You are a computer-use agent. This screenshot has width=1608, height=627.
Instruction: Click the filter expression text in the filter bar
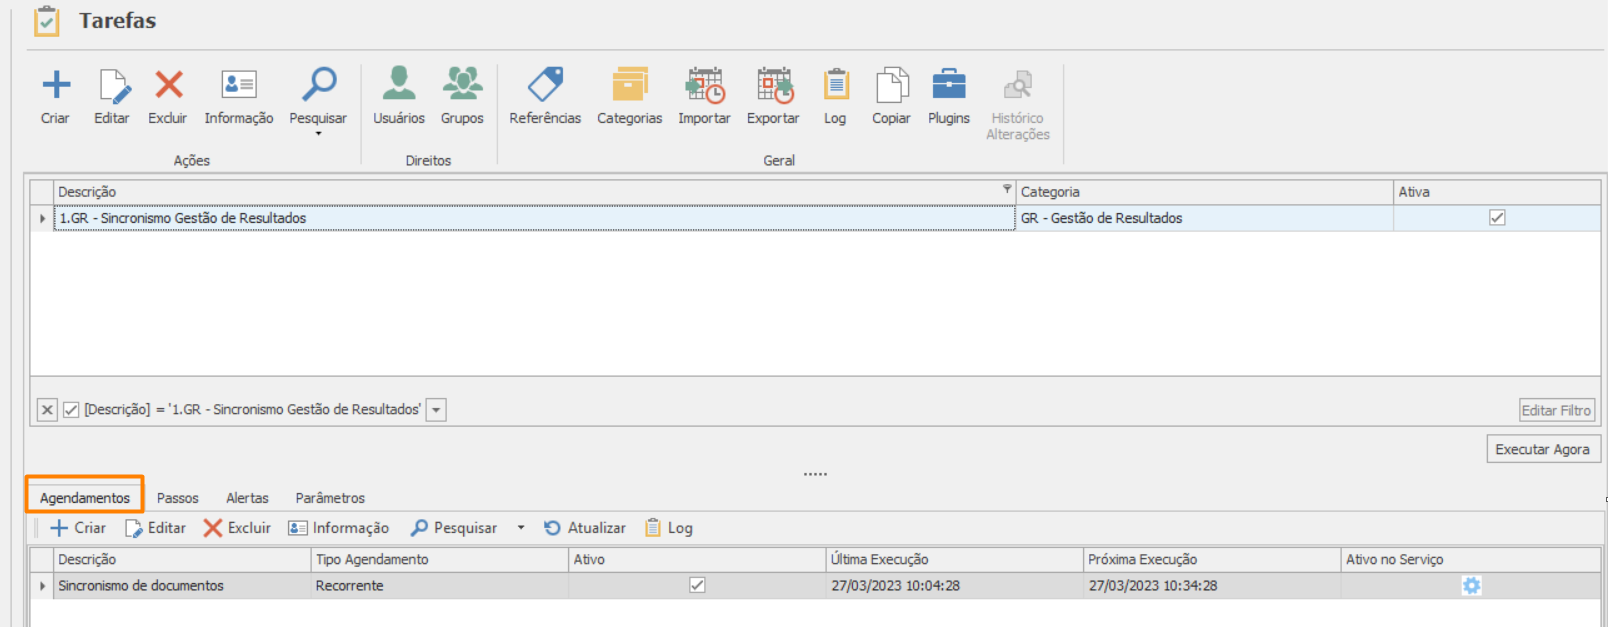point(252,410)
